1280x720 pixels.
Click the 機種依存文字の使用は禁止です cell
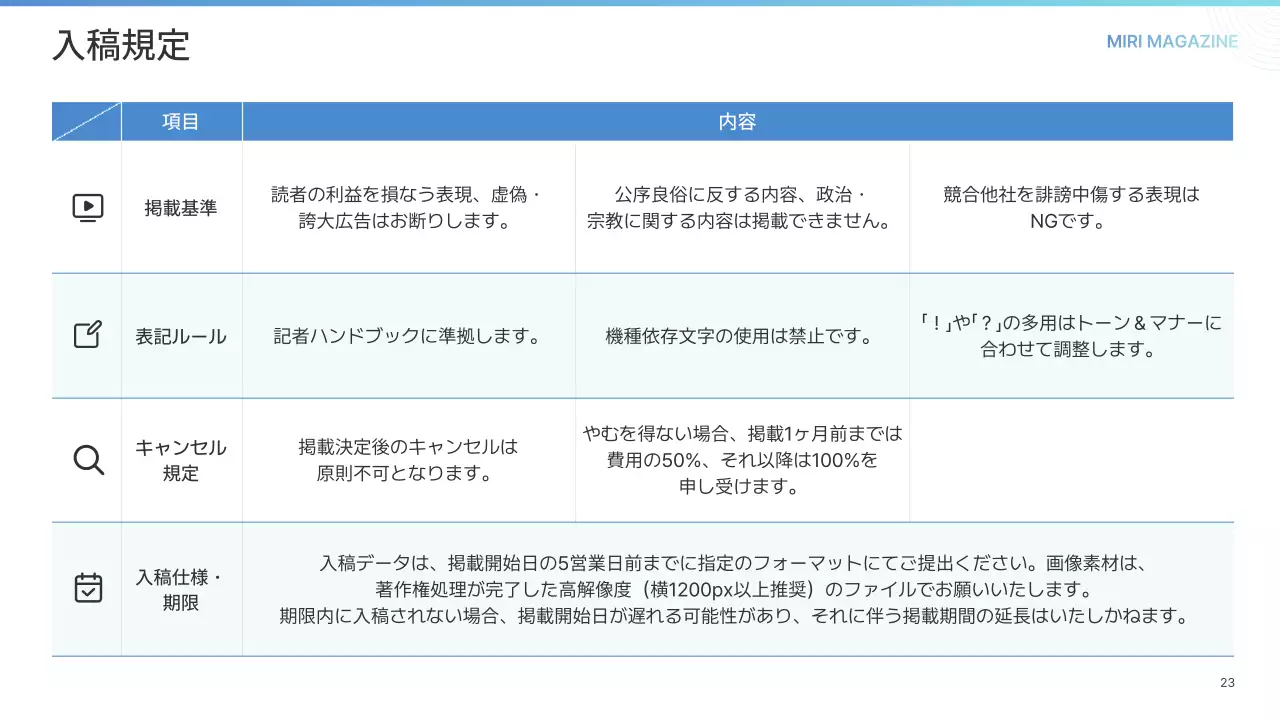(741, 336)
